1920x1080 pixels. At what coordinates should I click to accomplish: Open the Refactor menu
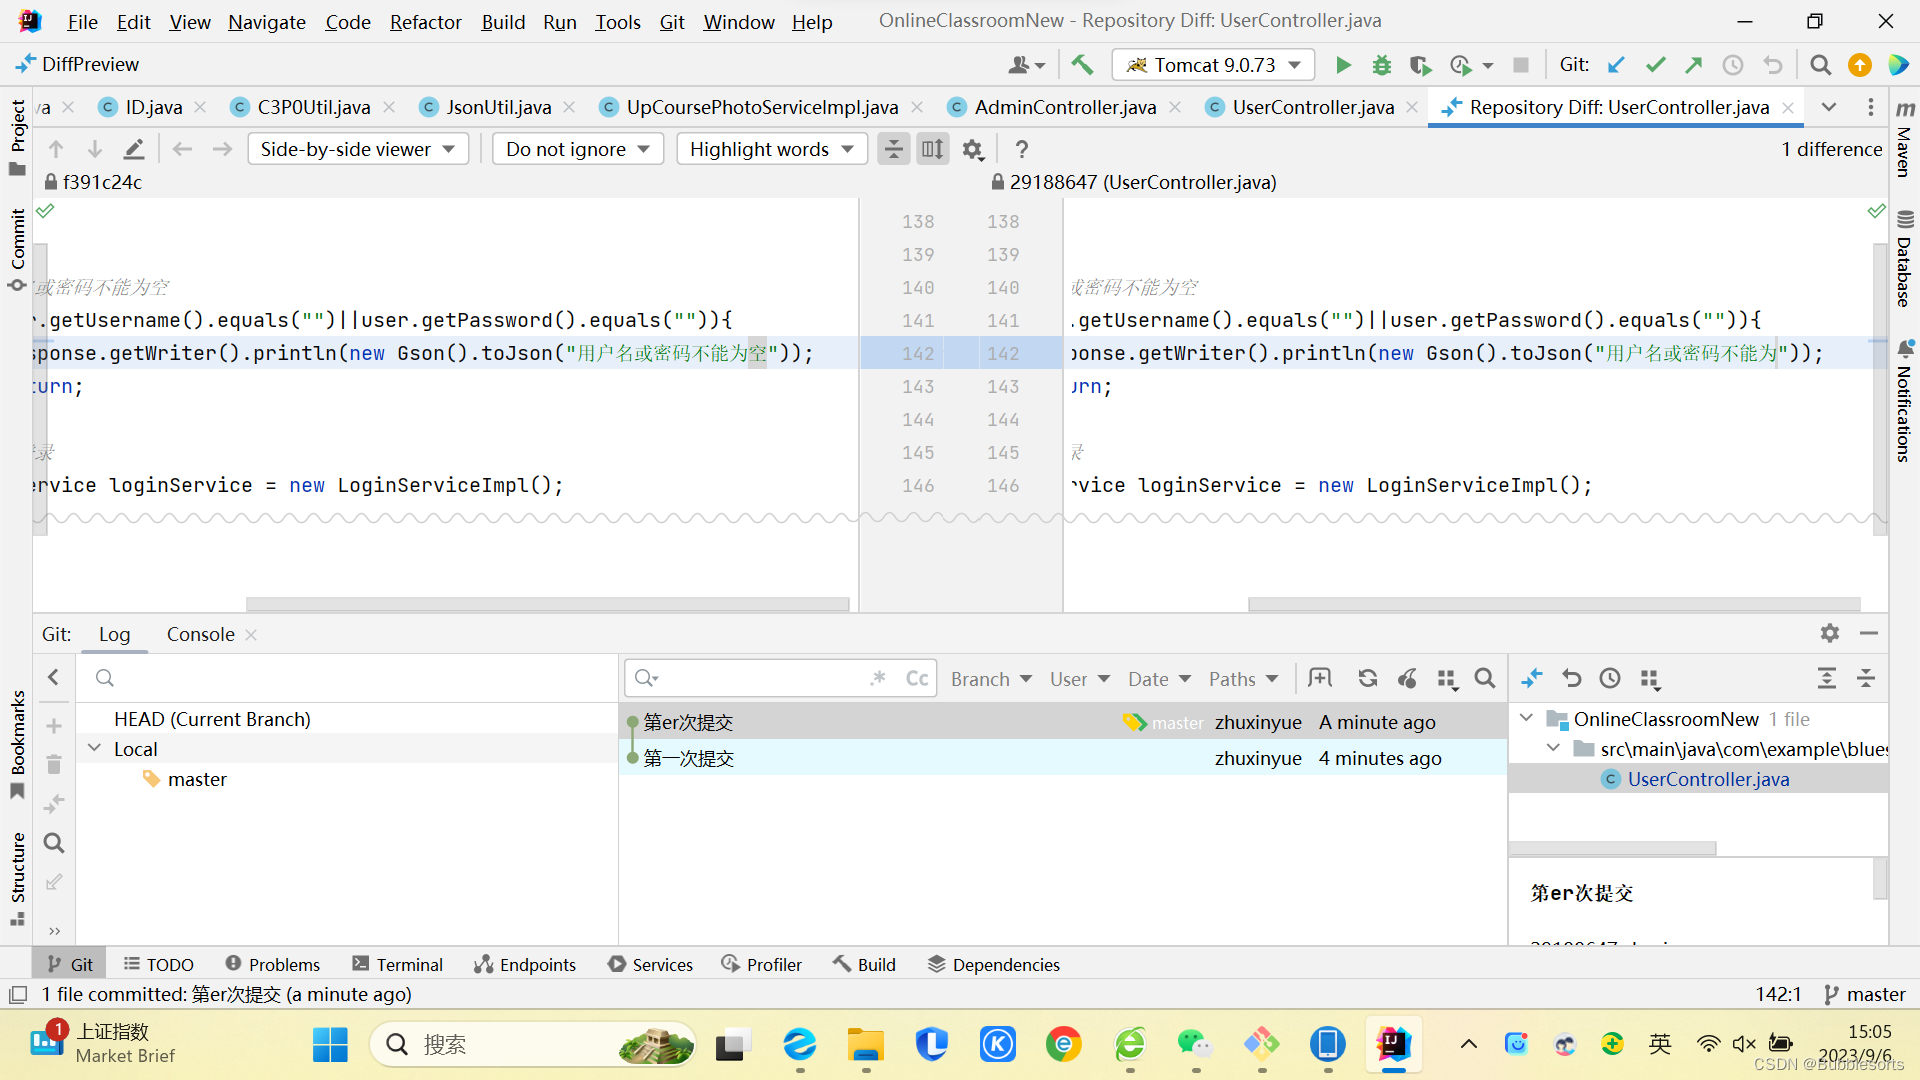425,22
